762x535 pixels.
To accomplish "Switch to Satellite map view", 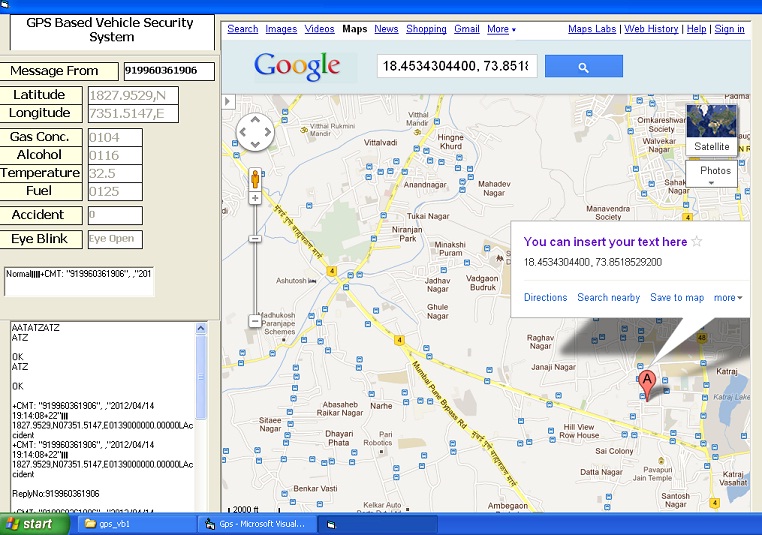I will coord(712,129).
